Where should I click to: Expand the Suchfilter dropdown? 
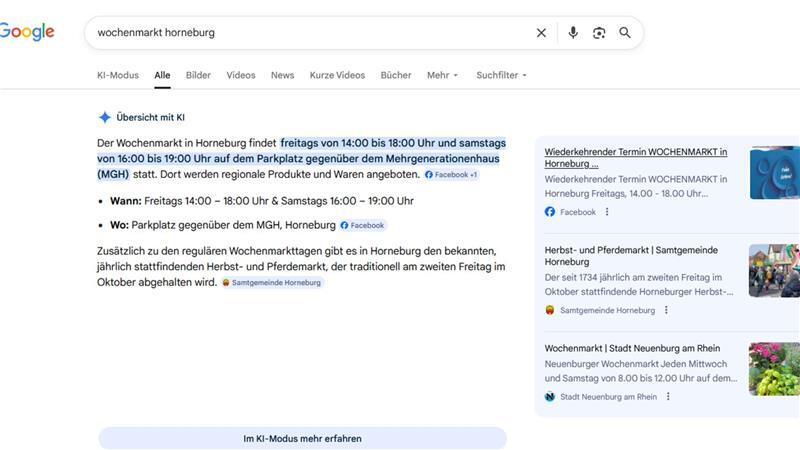tap(501, 75)
